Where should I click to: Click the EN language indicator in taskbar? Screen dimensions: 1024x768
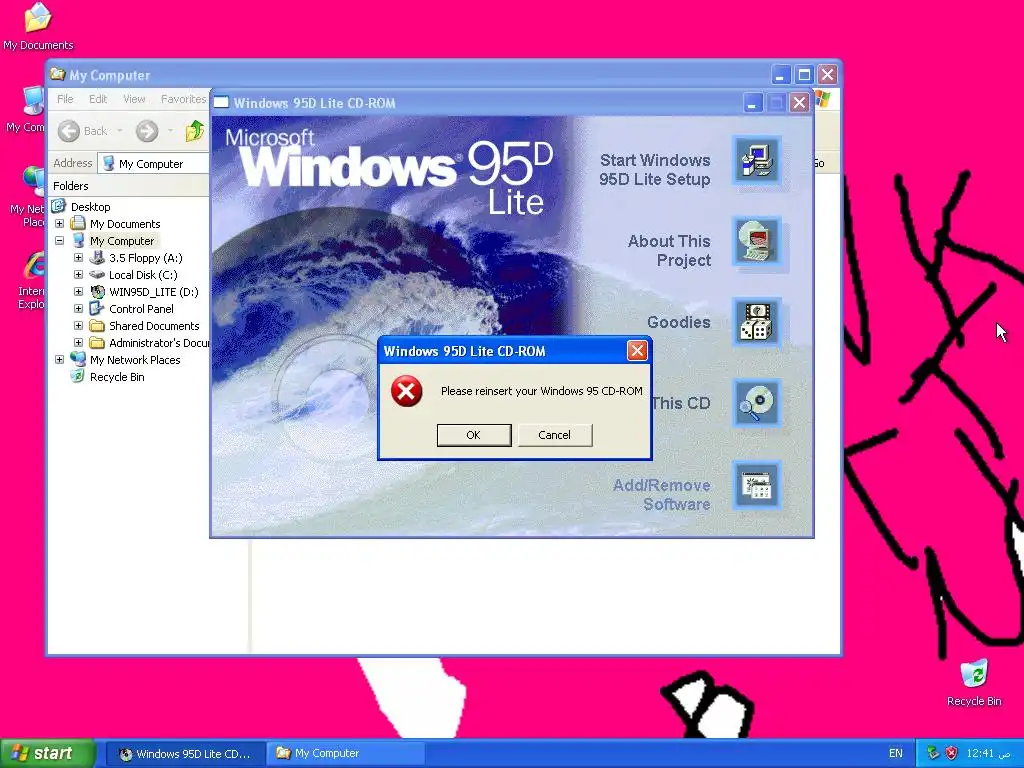point(895,754)
